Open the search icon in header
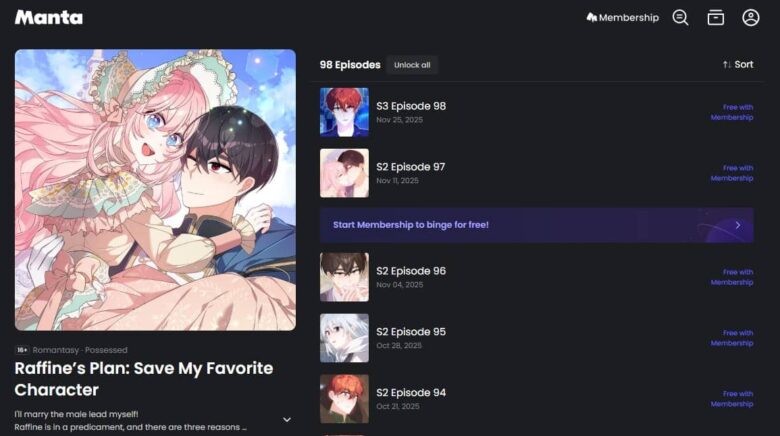The width and height of the screenshot is (780, 436). (680, 18)
